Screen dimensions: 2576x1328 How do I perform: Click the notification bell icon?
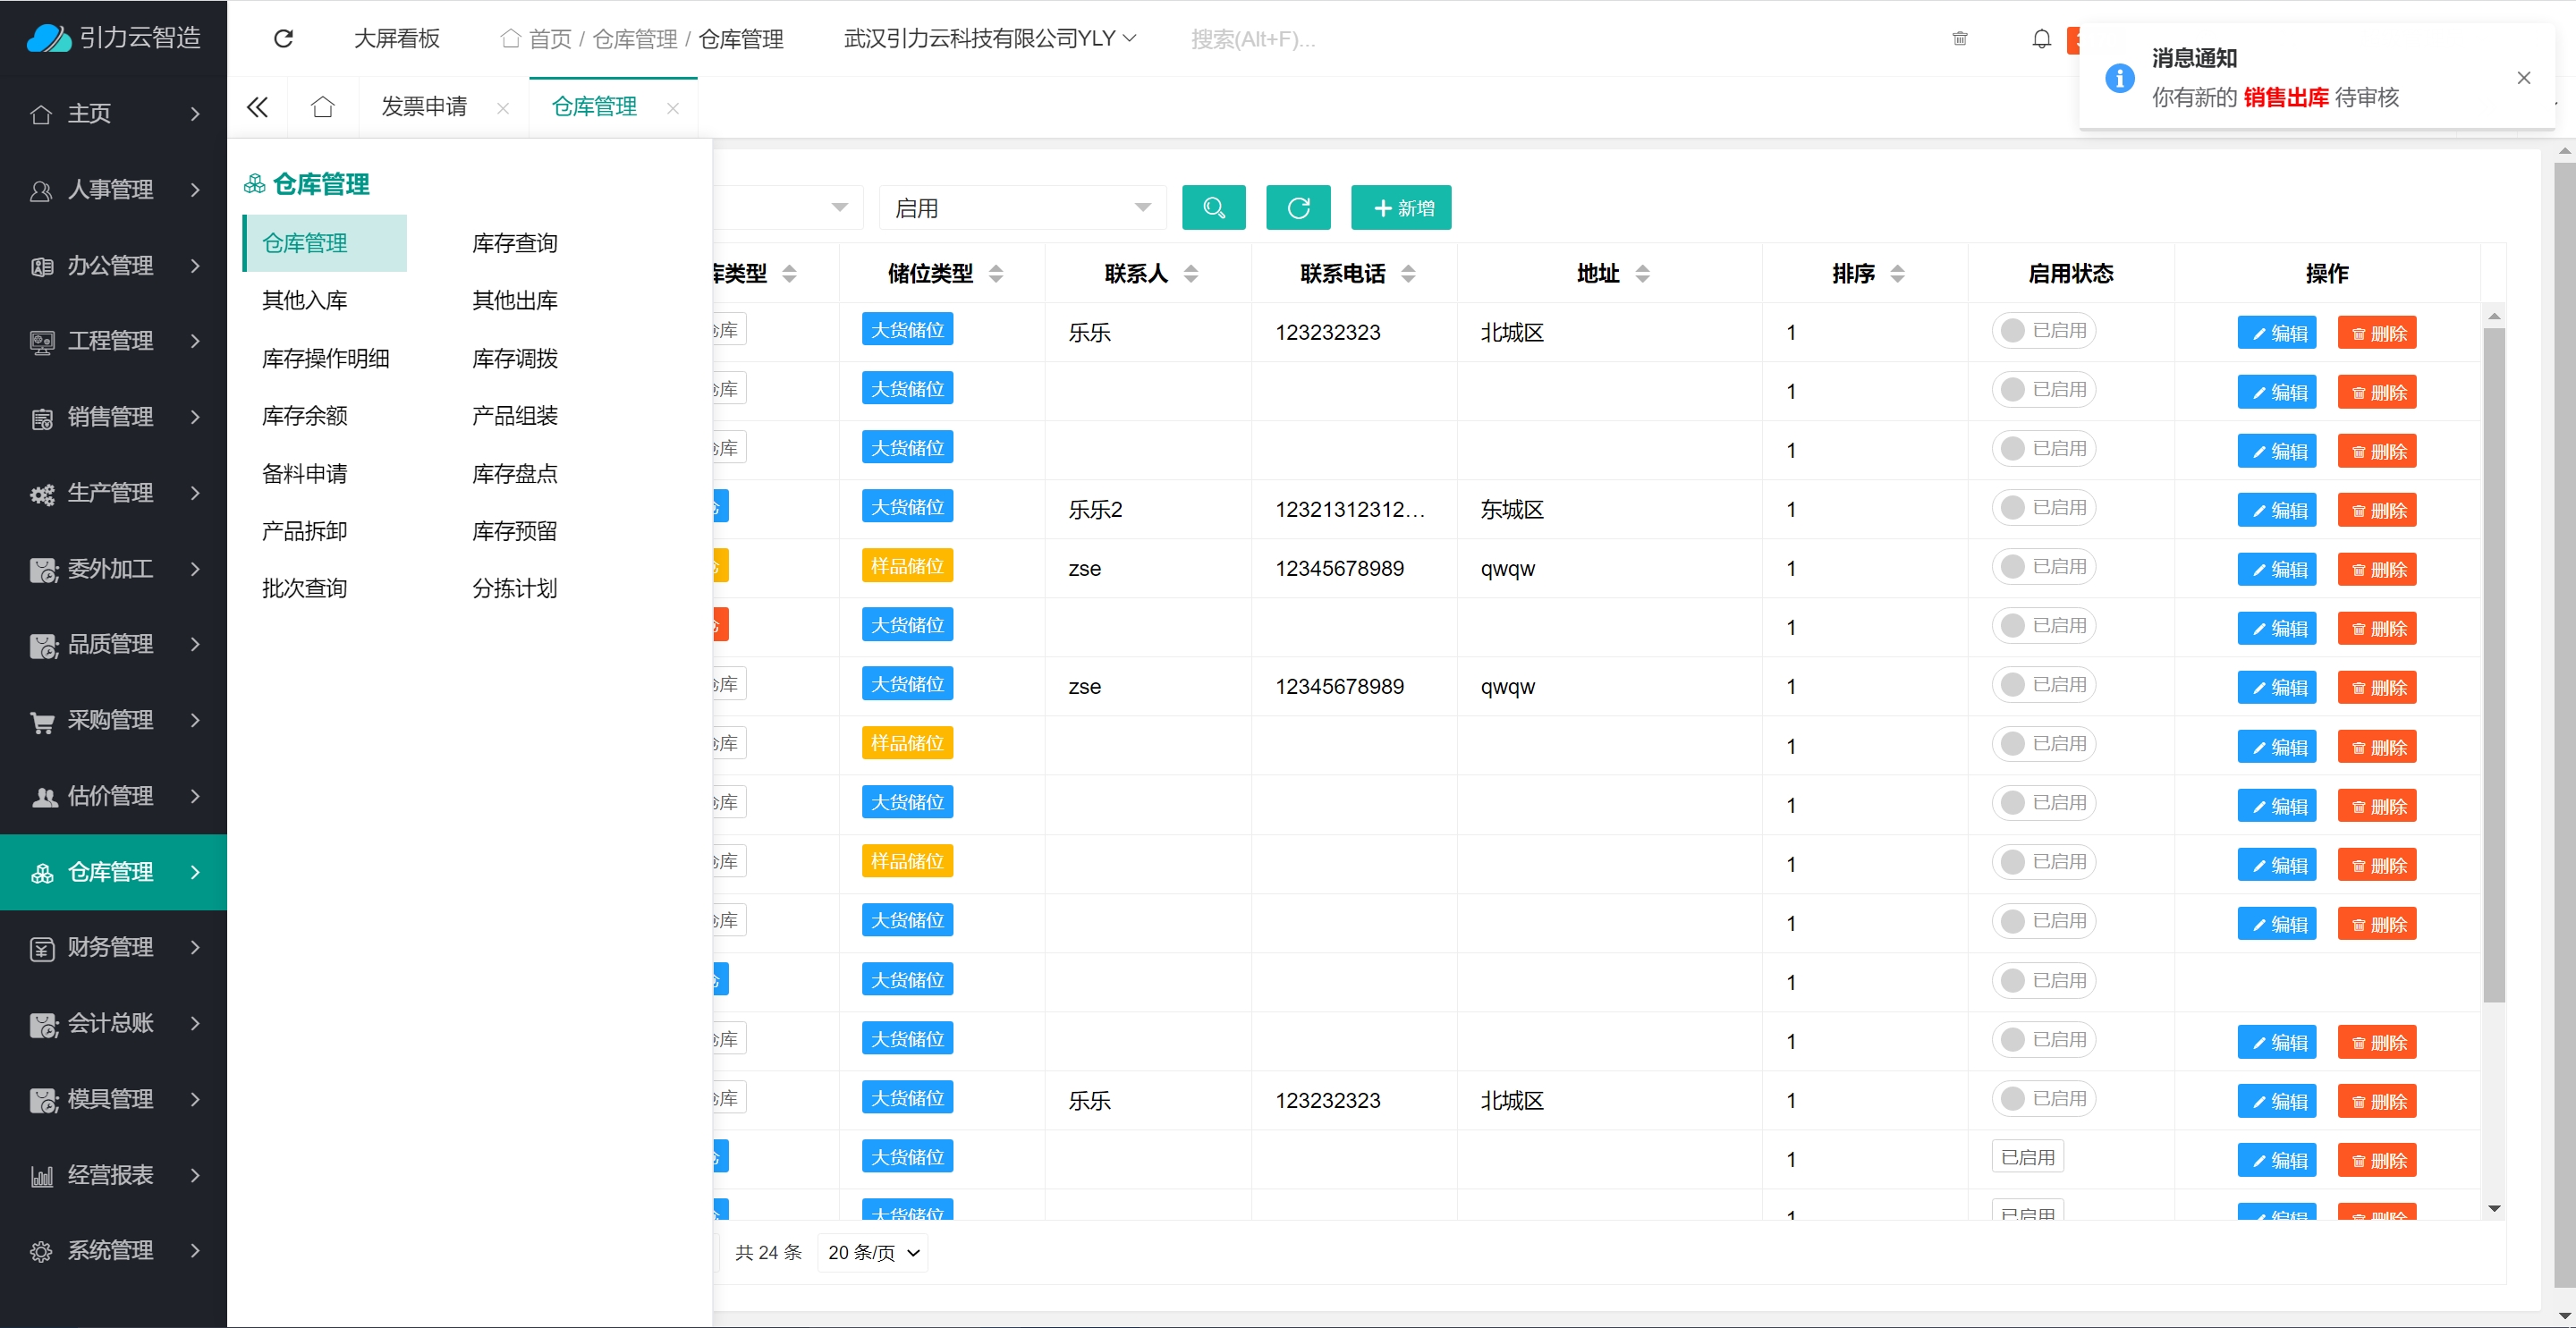tap(2041, 39)
